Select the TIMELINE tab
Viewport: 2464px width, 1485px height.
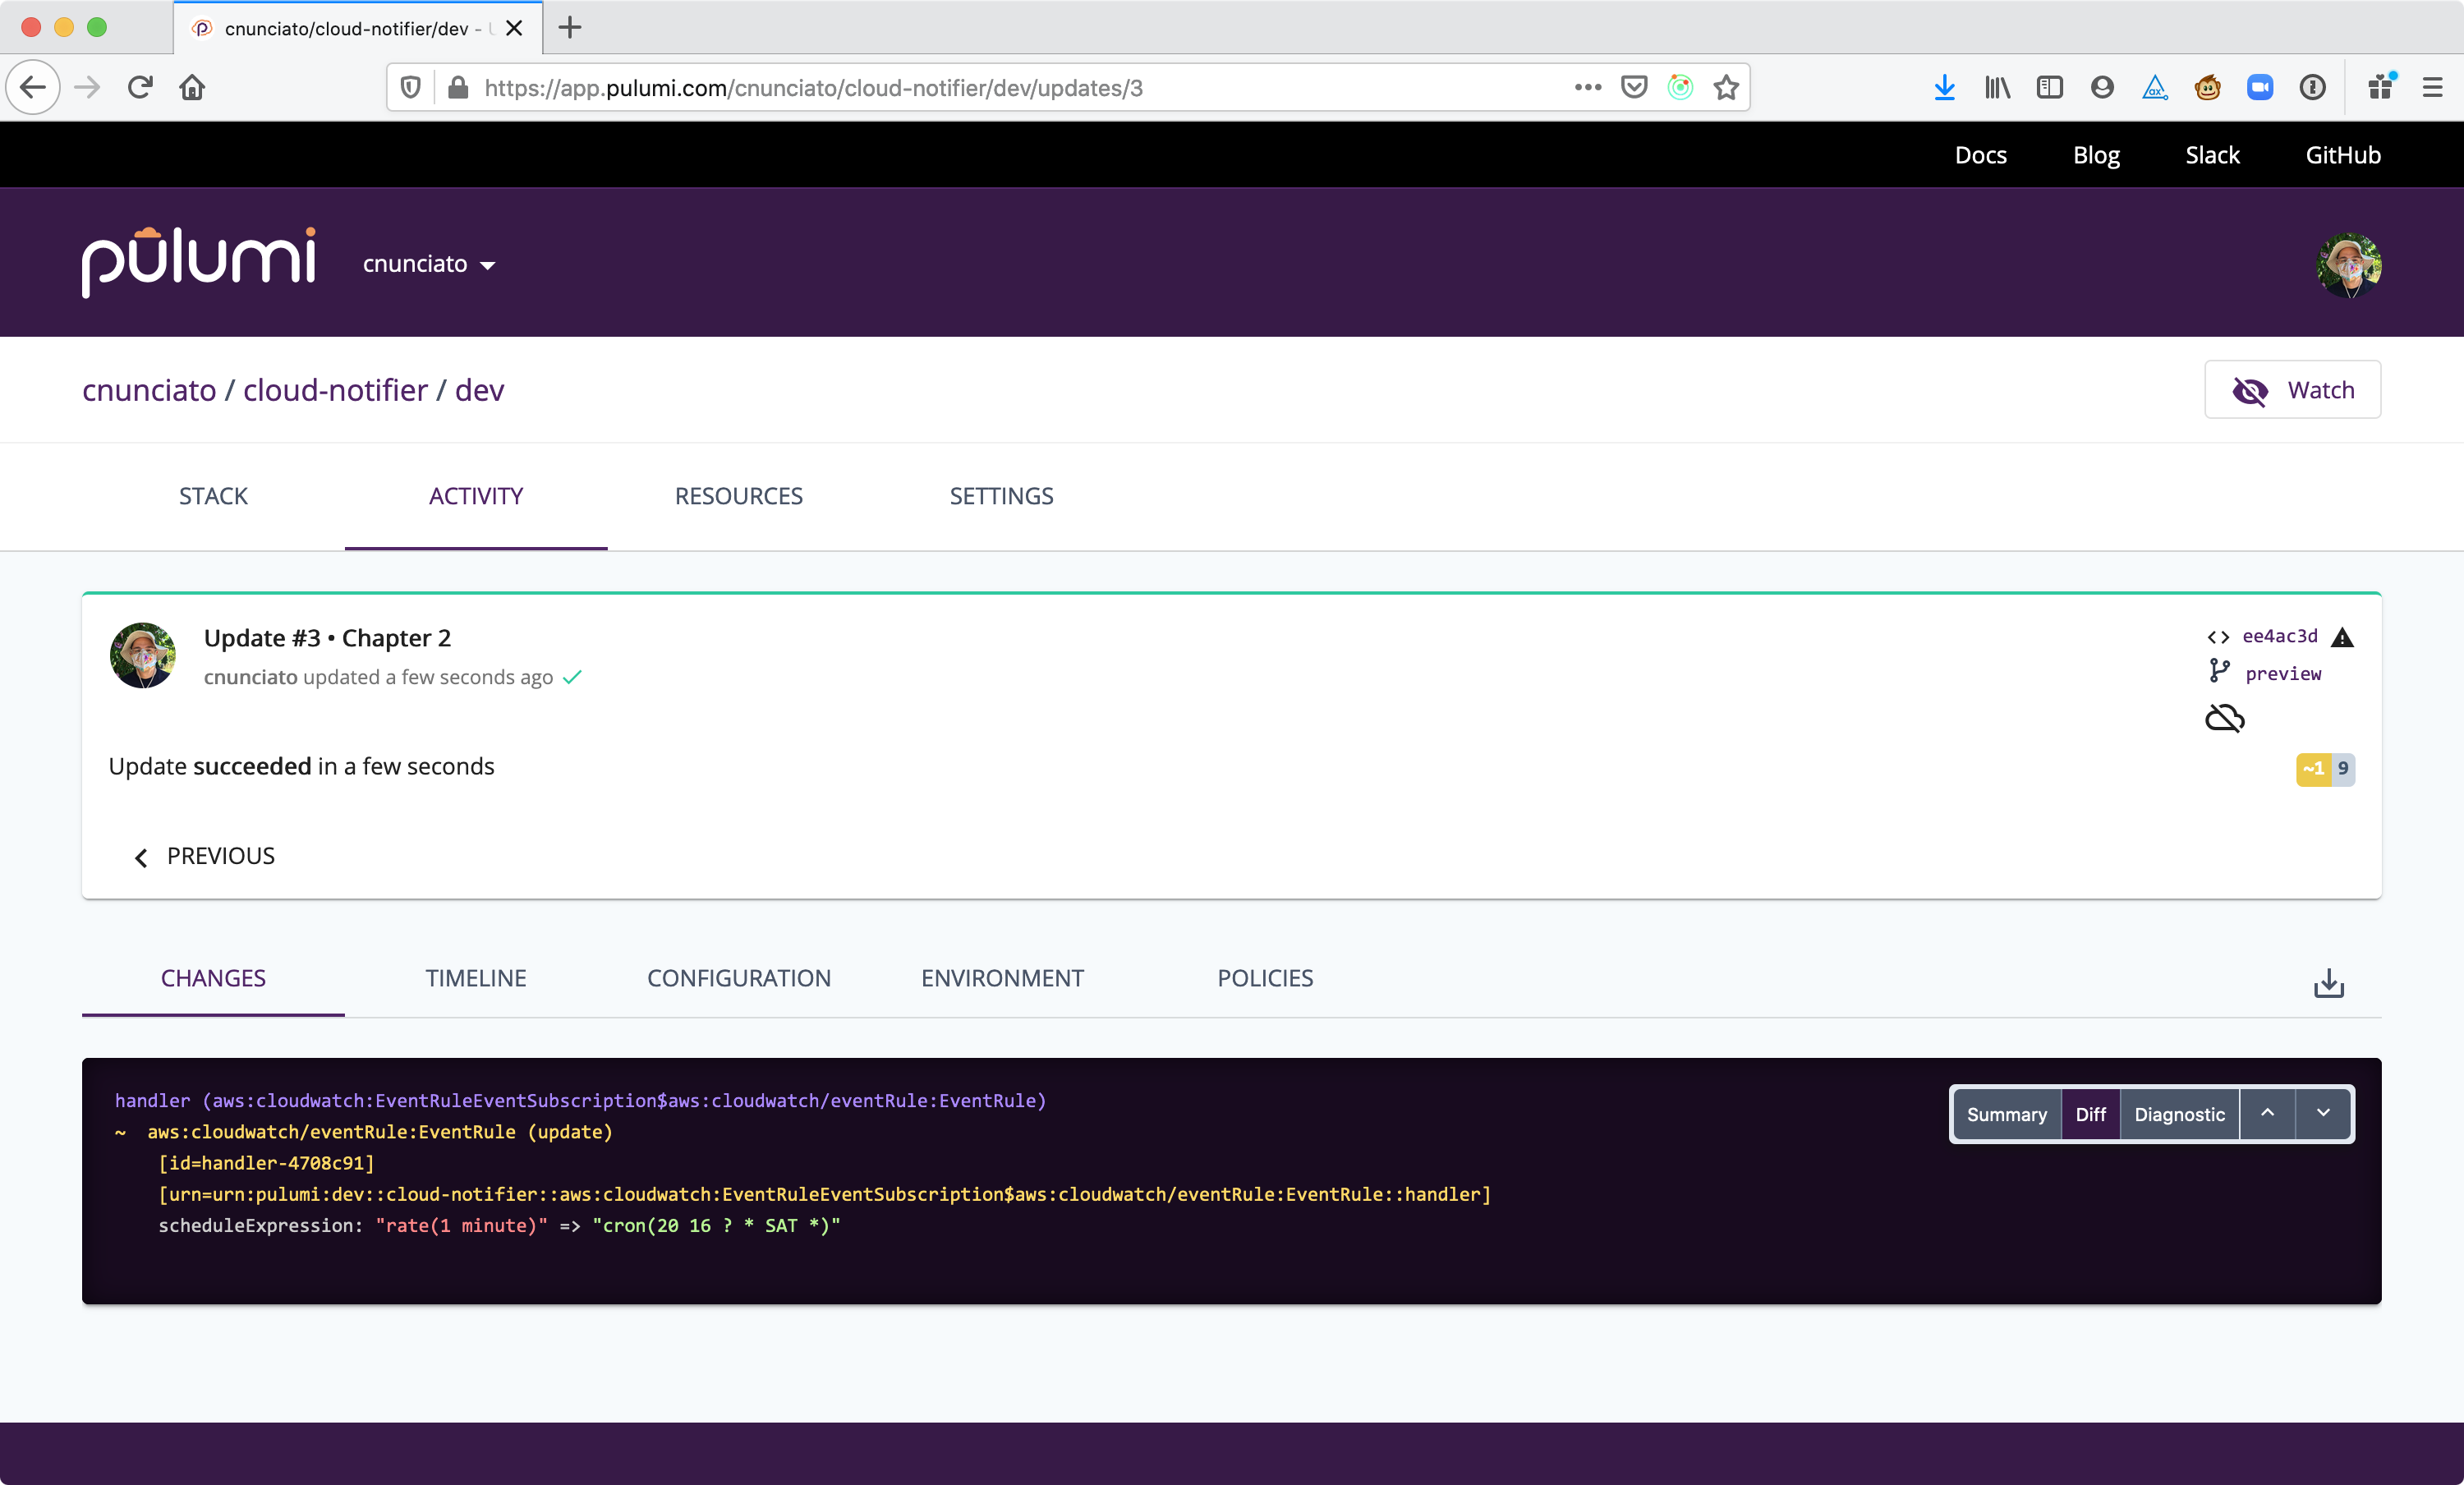476,978
